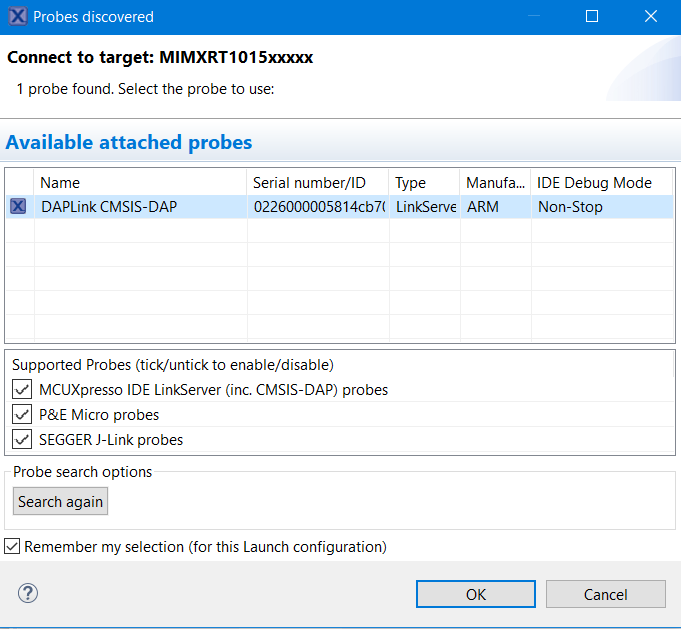Confirm probe selection with OK
This screenshot has height=629, width=681.
pos(476,594)
